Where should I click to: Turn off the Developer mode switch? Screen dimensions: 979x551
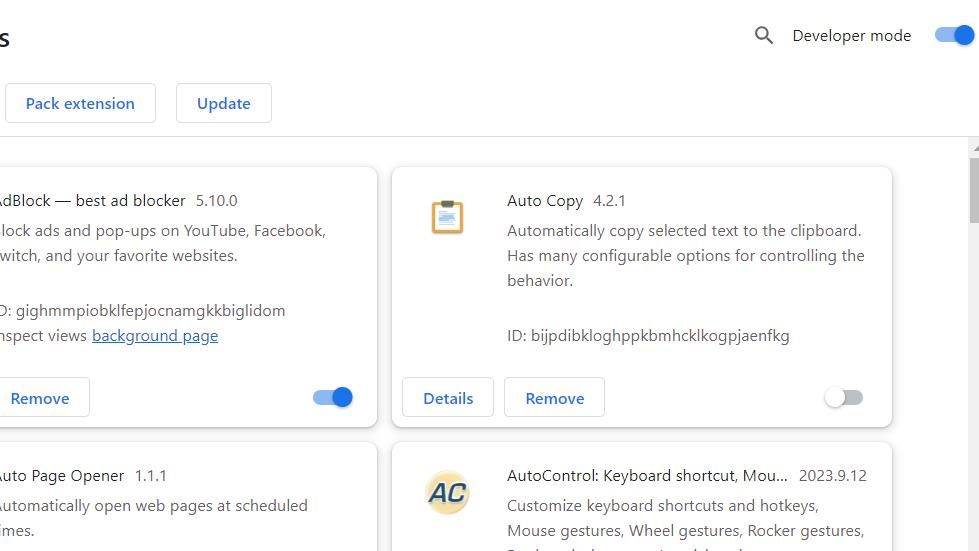coord(954,35)
